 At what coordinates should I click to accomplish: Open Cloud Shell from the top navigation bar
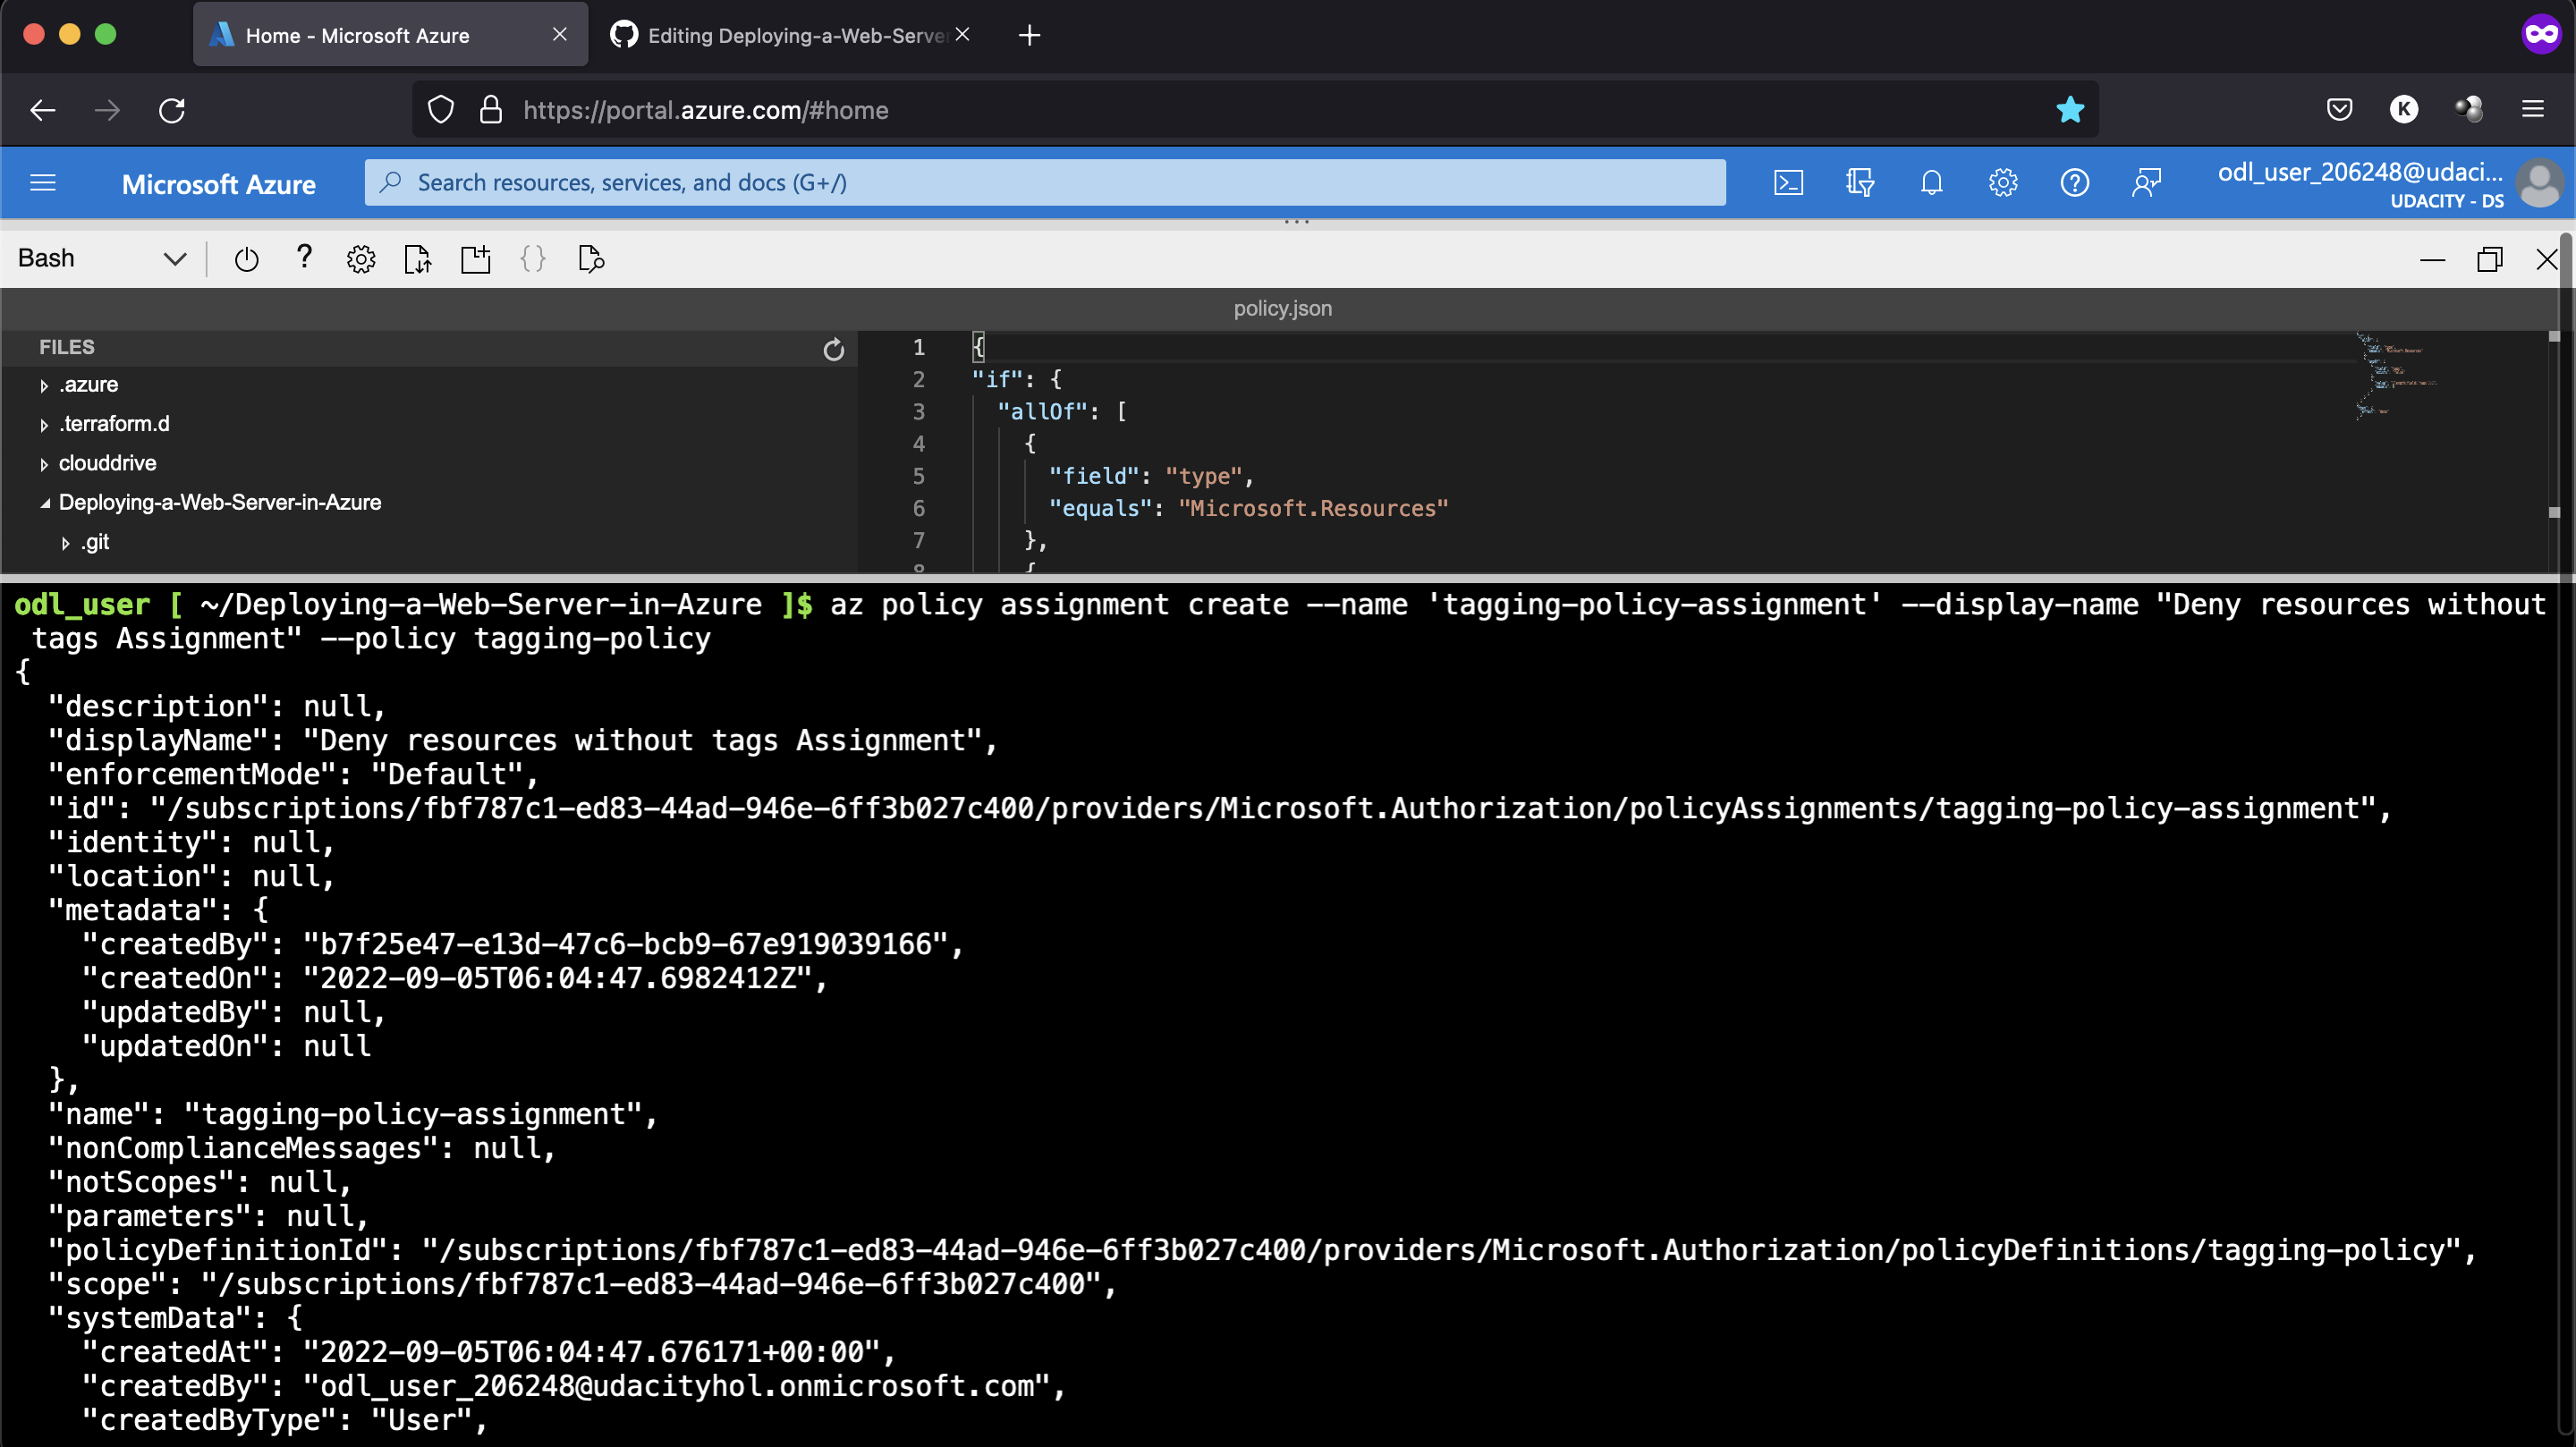1788,182
